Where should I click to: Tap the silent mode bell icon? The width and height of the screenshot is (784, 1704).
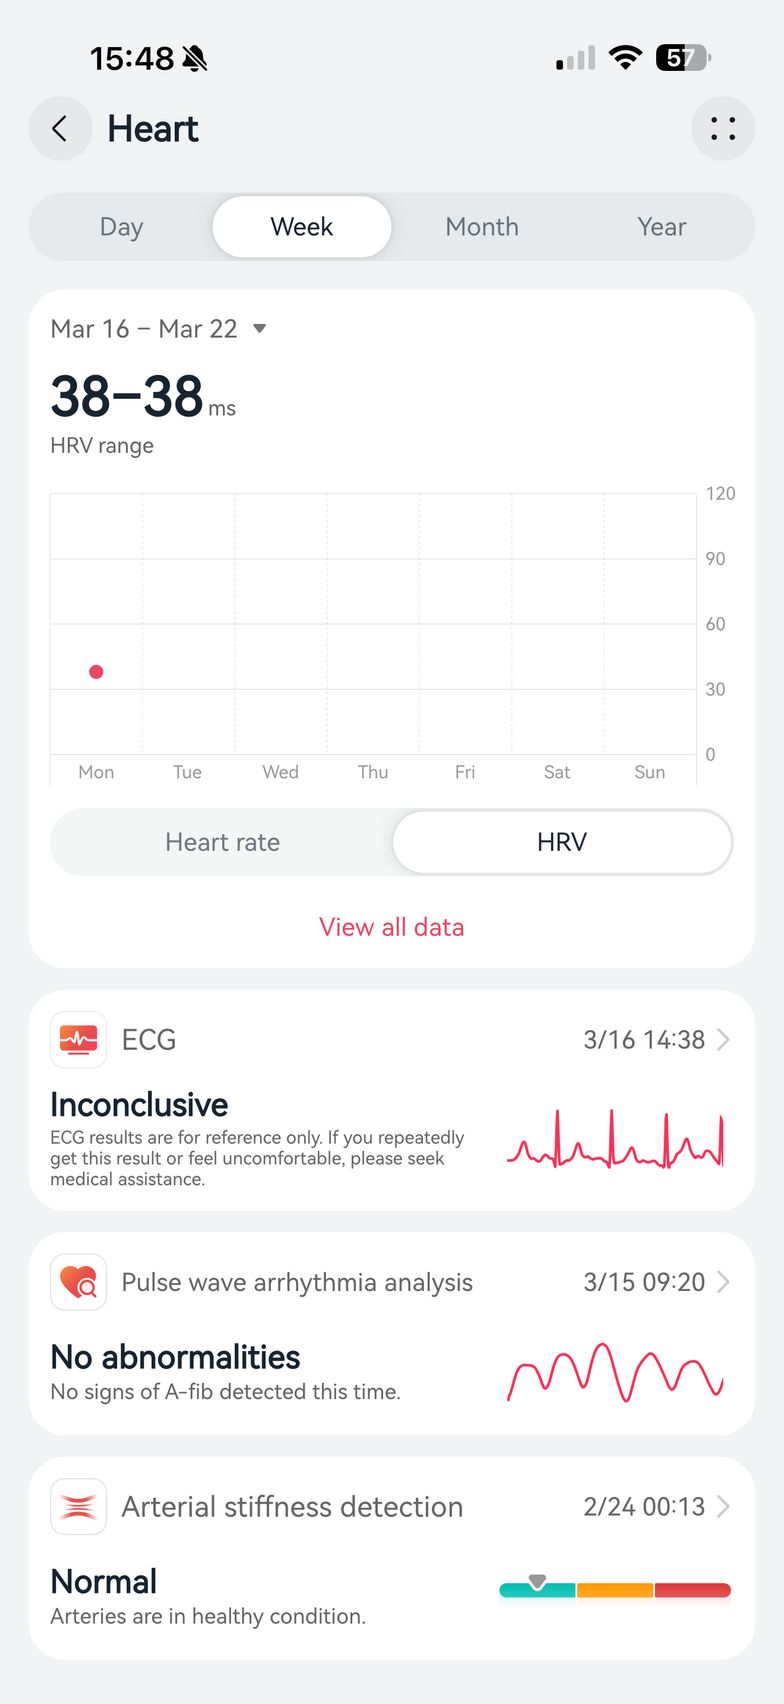(x=195, y=59)
